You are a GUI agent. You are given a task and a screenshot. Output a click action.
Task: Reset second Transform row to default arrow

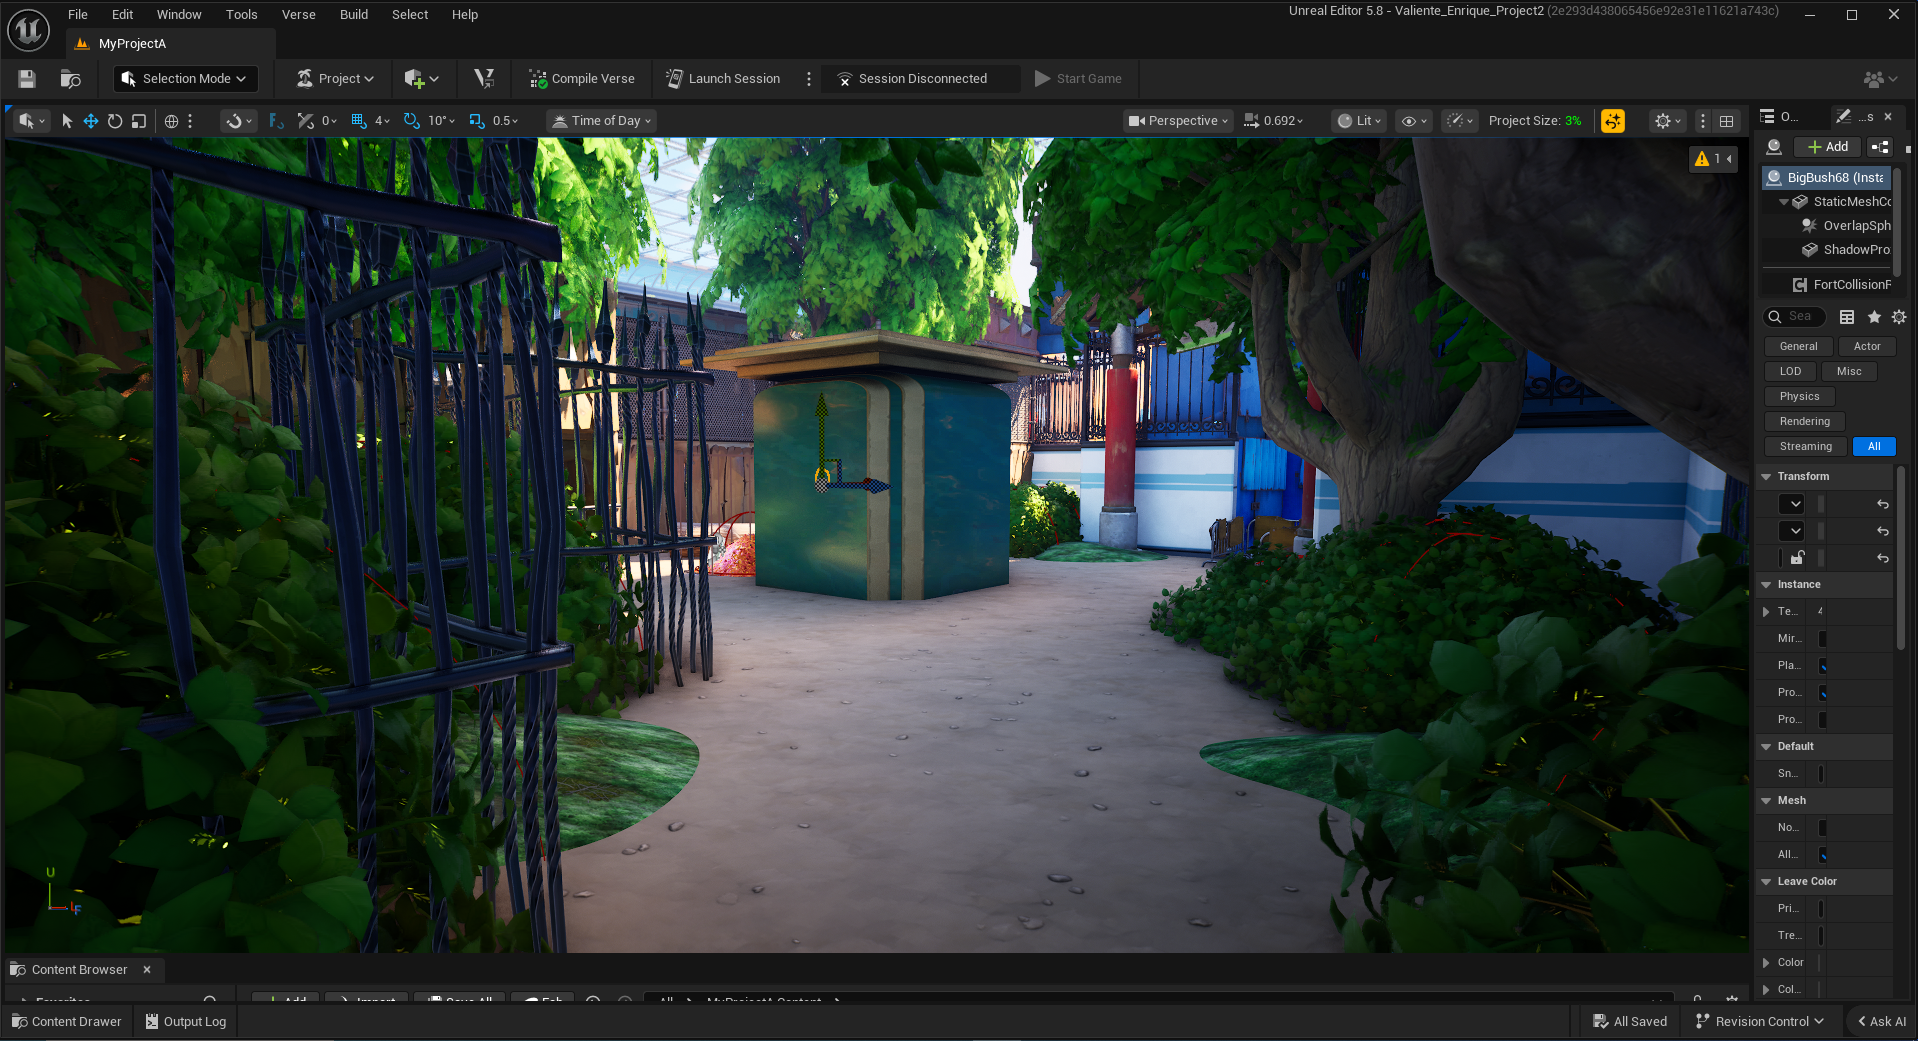click(x=1883, y=531)
